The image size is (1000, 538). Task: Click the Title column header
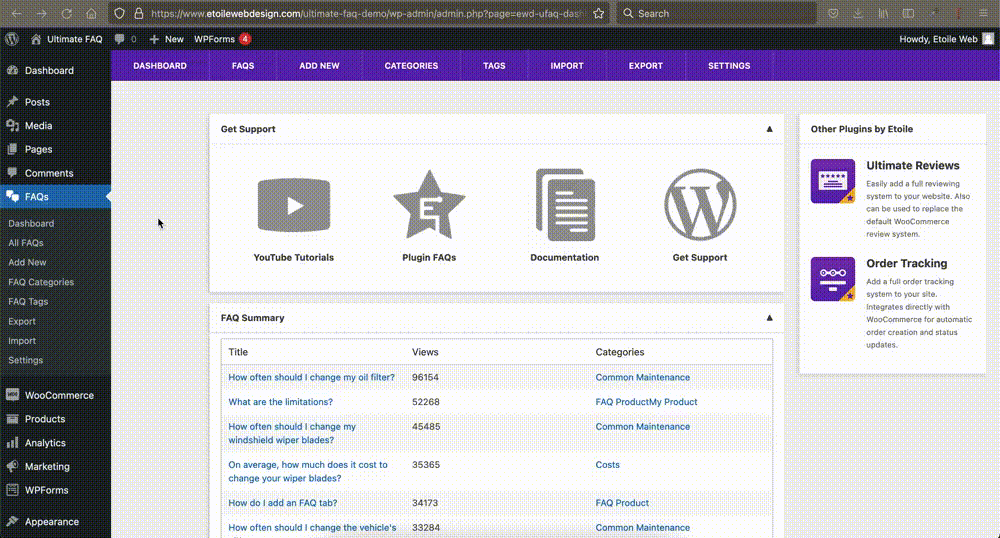(238, 352)
